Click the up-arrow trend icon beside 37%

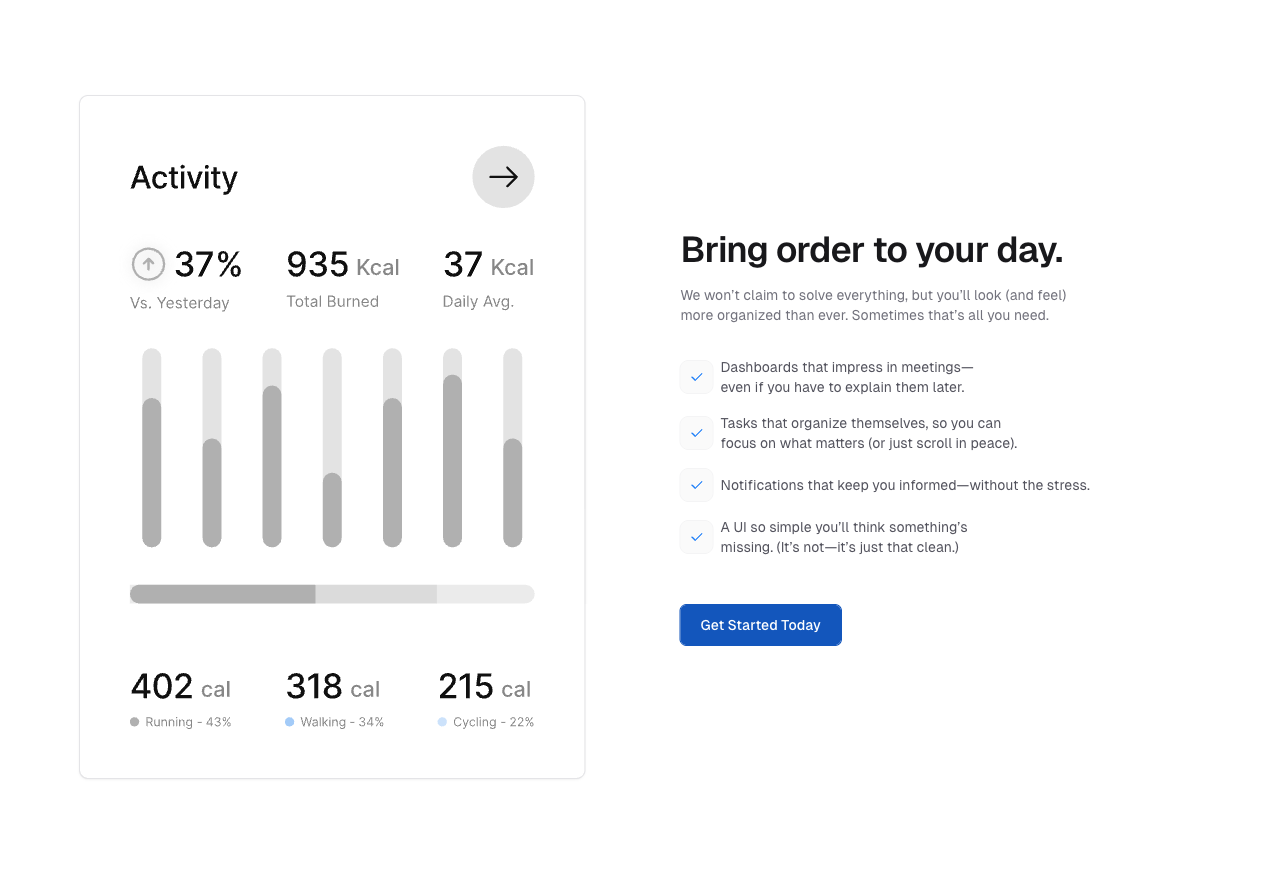[148, 264]
